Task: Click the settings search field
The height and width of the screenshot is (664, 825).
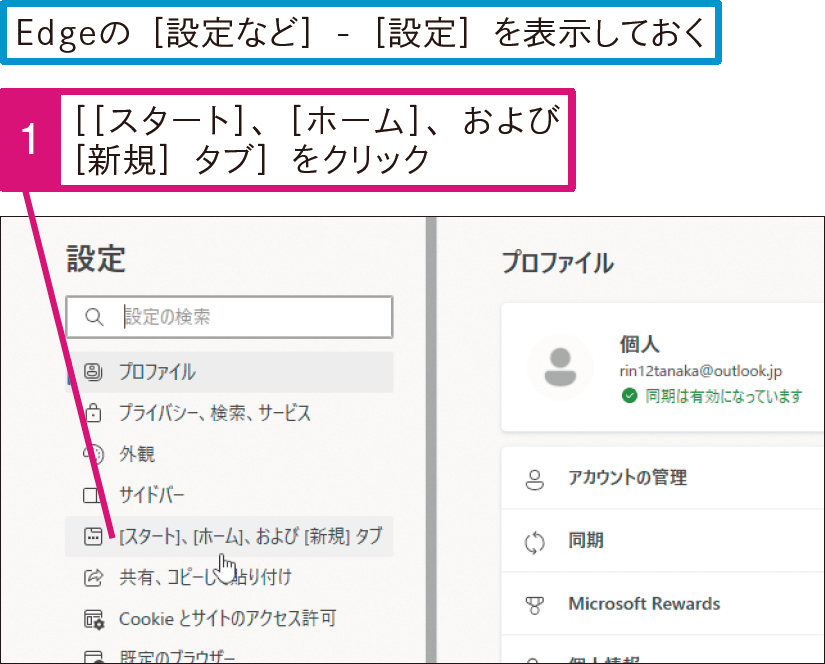Action: (229, 317)
